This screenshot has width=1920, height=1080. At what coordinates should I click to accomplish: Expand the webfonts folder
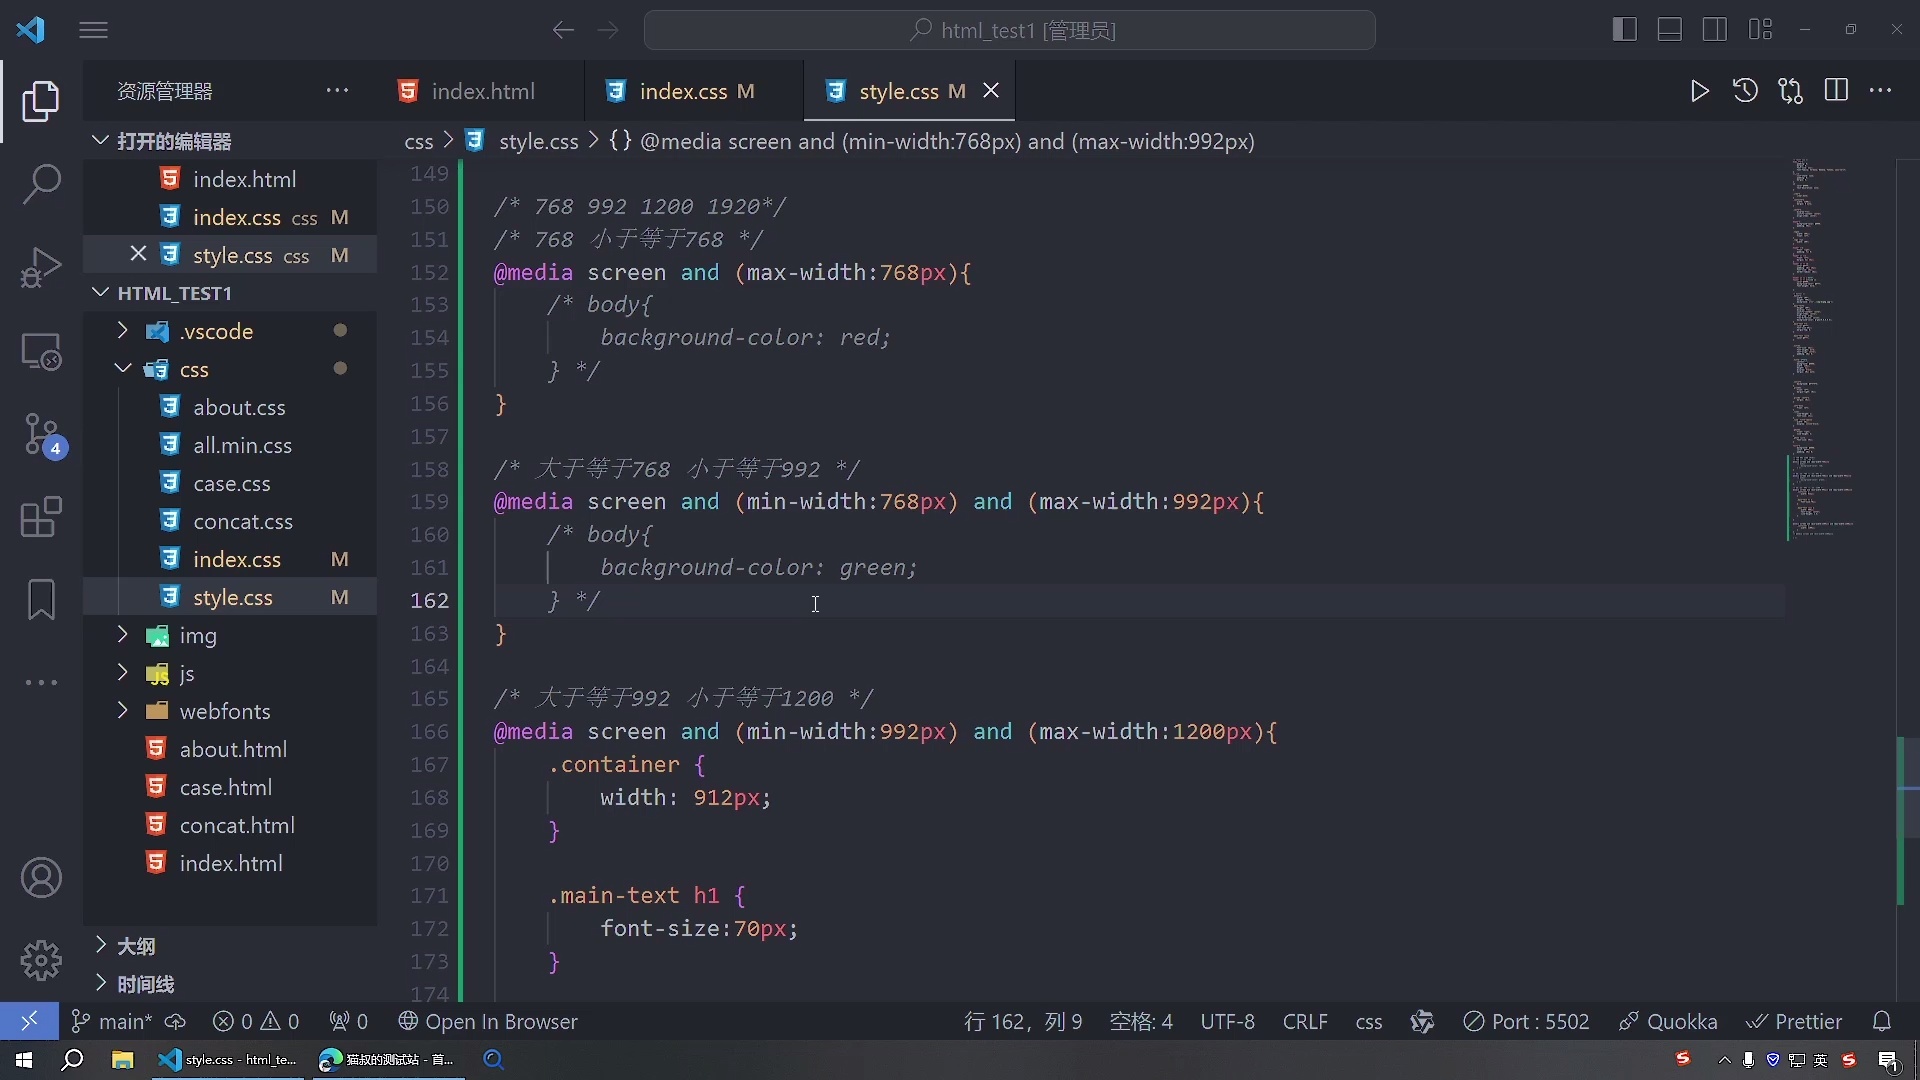coord(122,711)
